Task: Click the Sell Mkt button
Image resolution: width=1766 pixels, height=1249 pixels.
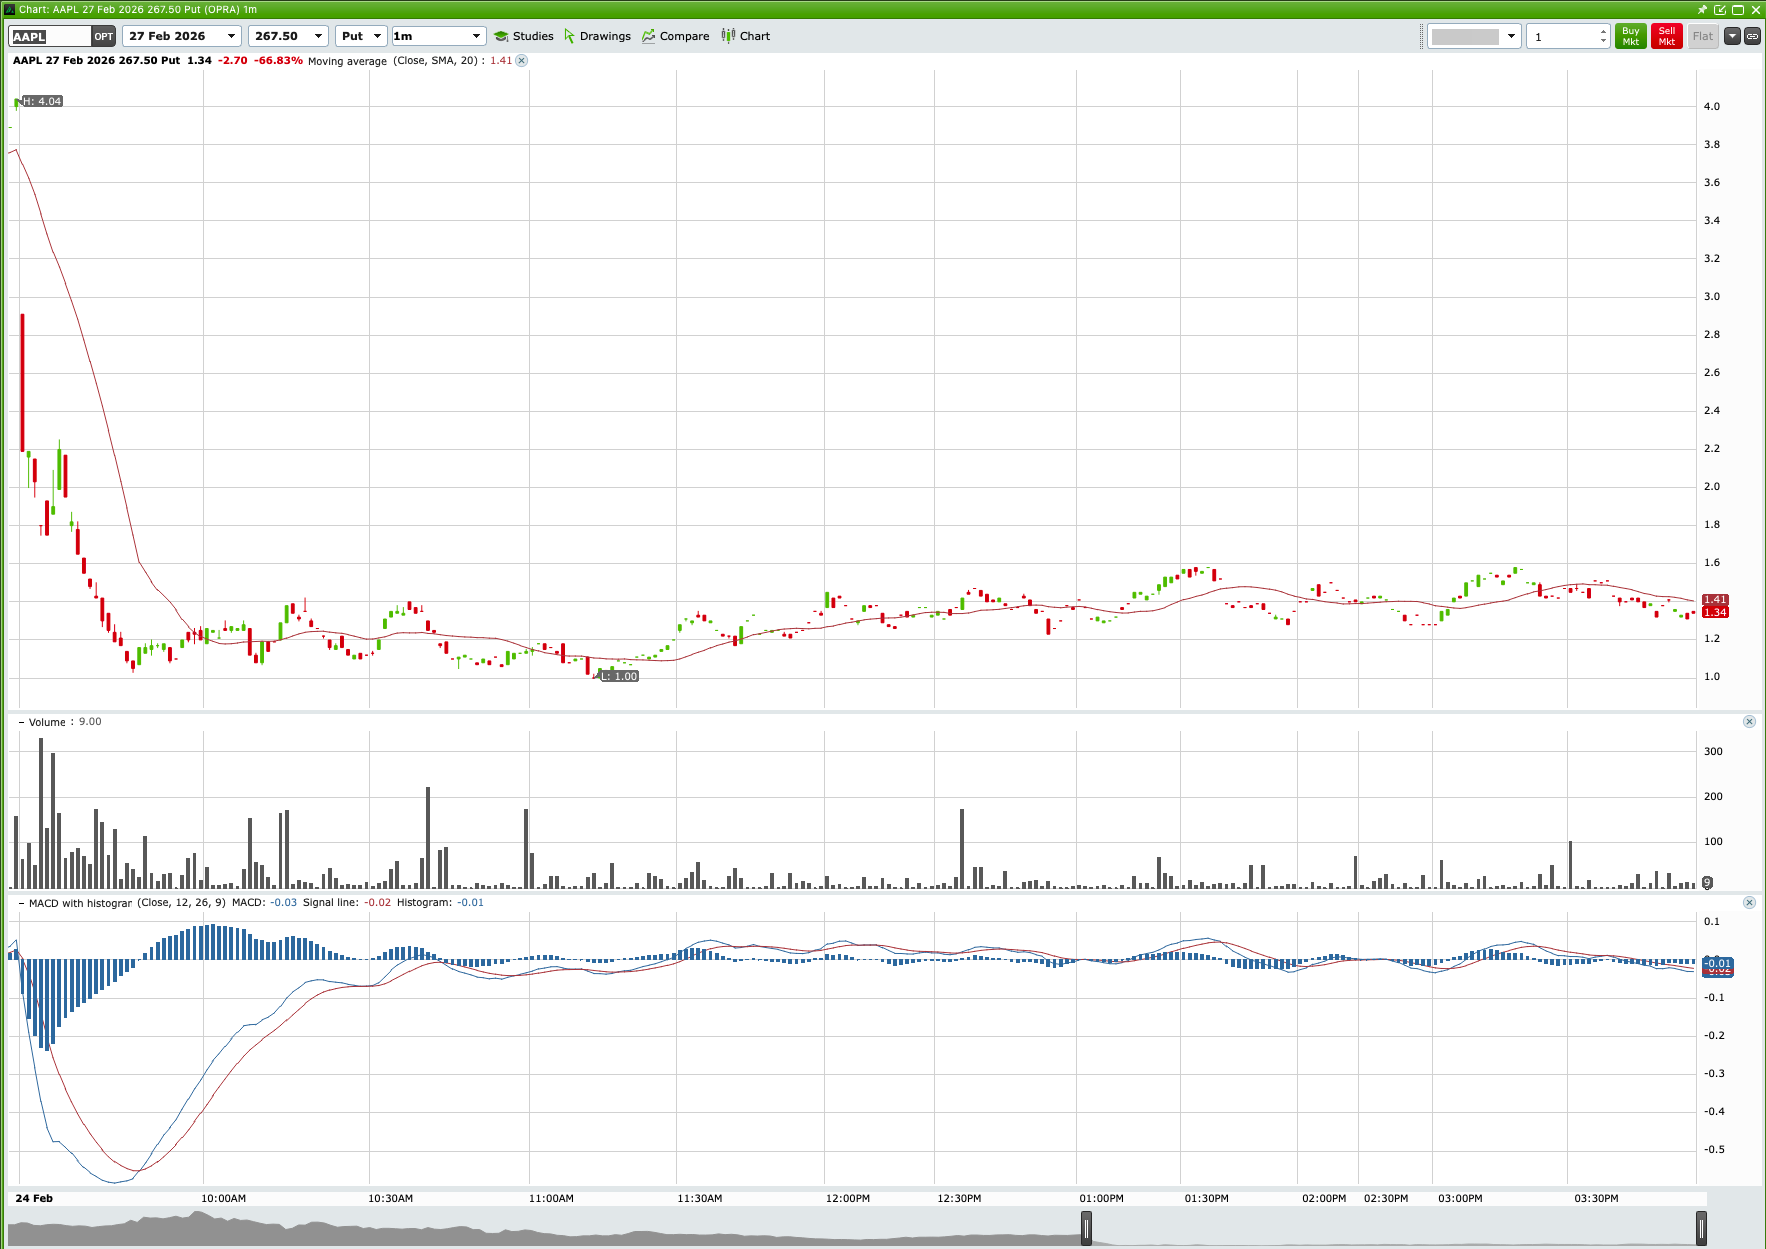Action: tap(1666, 35)
